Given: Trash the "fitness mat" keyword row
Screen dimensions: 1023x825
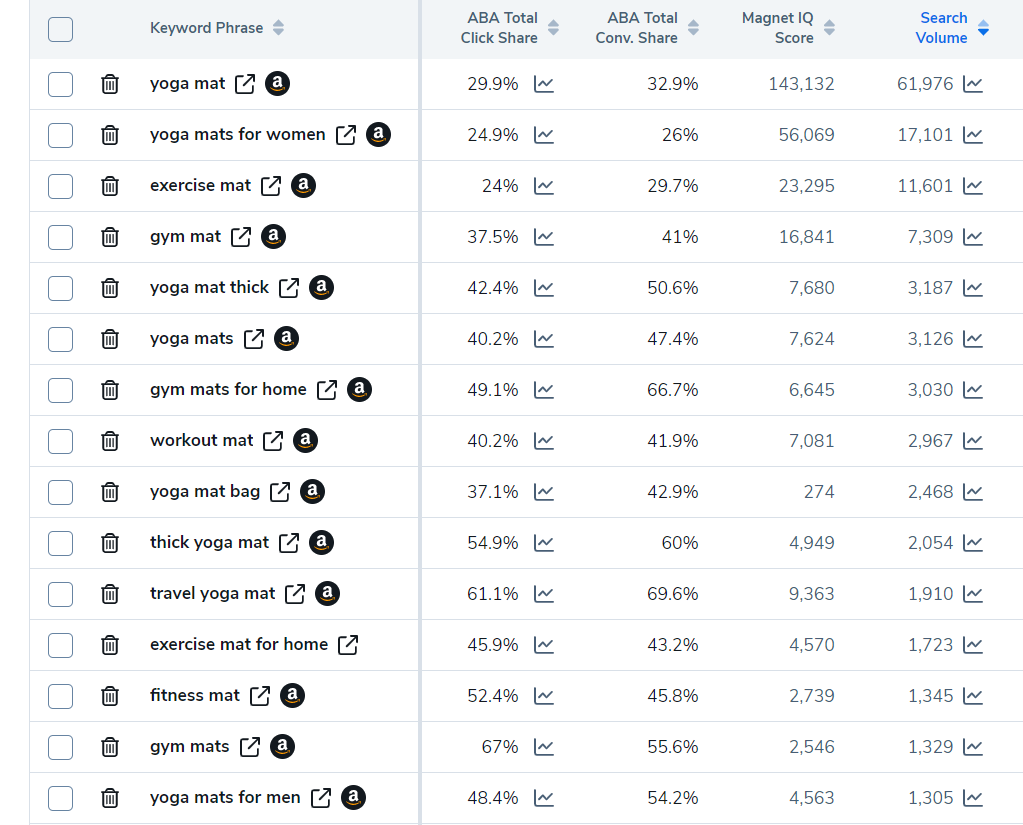Looking at the screenshot, I should pos(111,696).
